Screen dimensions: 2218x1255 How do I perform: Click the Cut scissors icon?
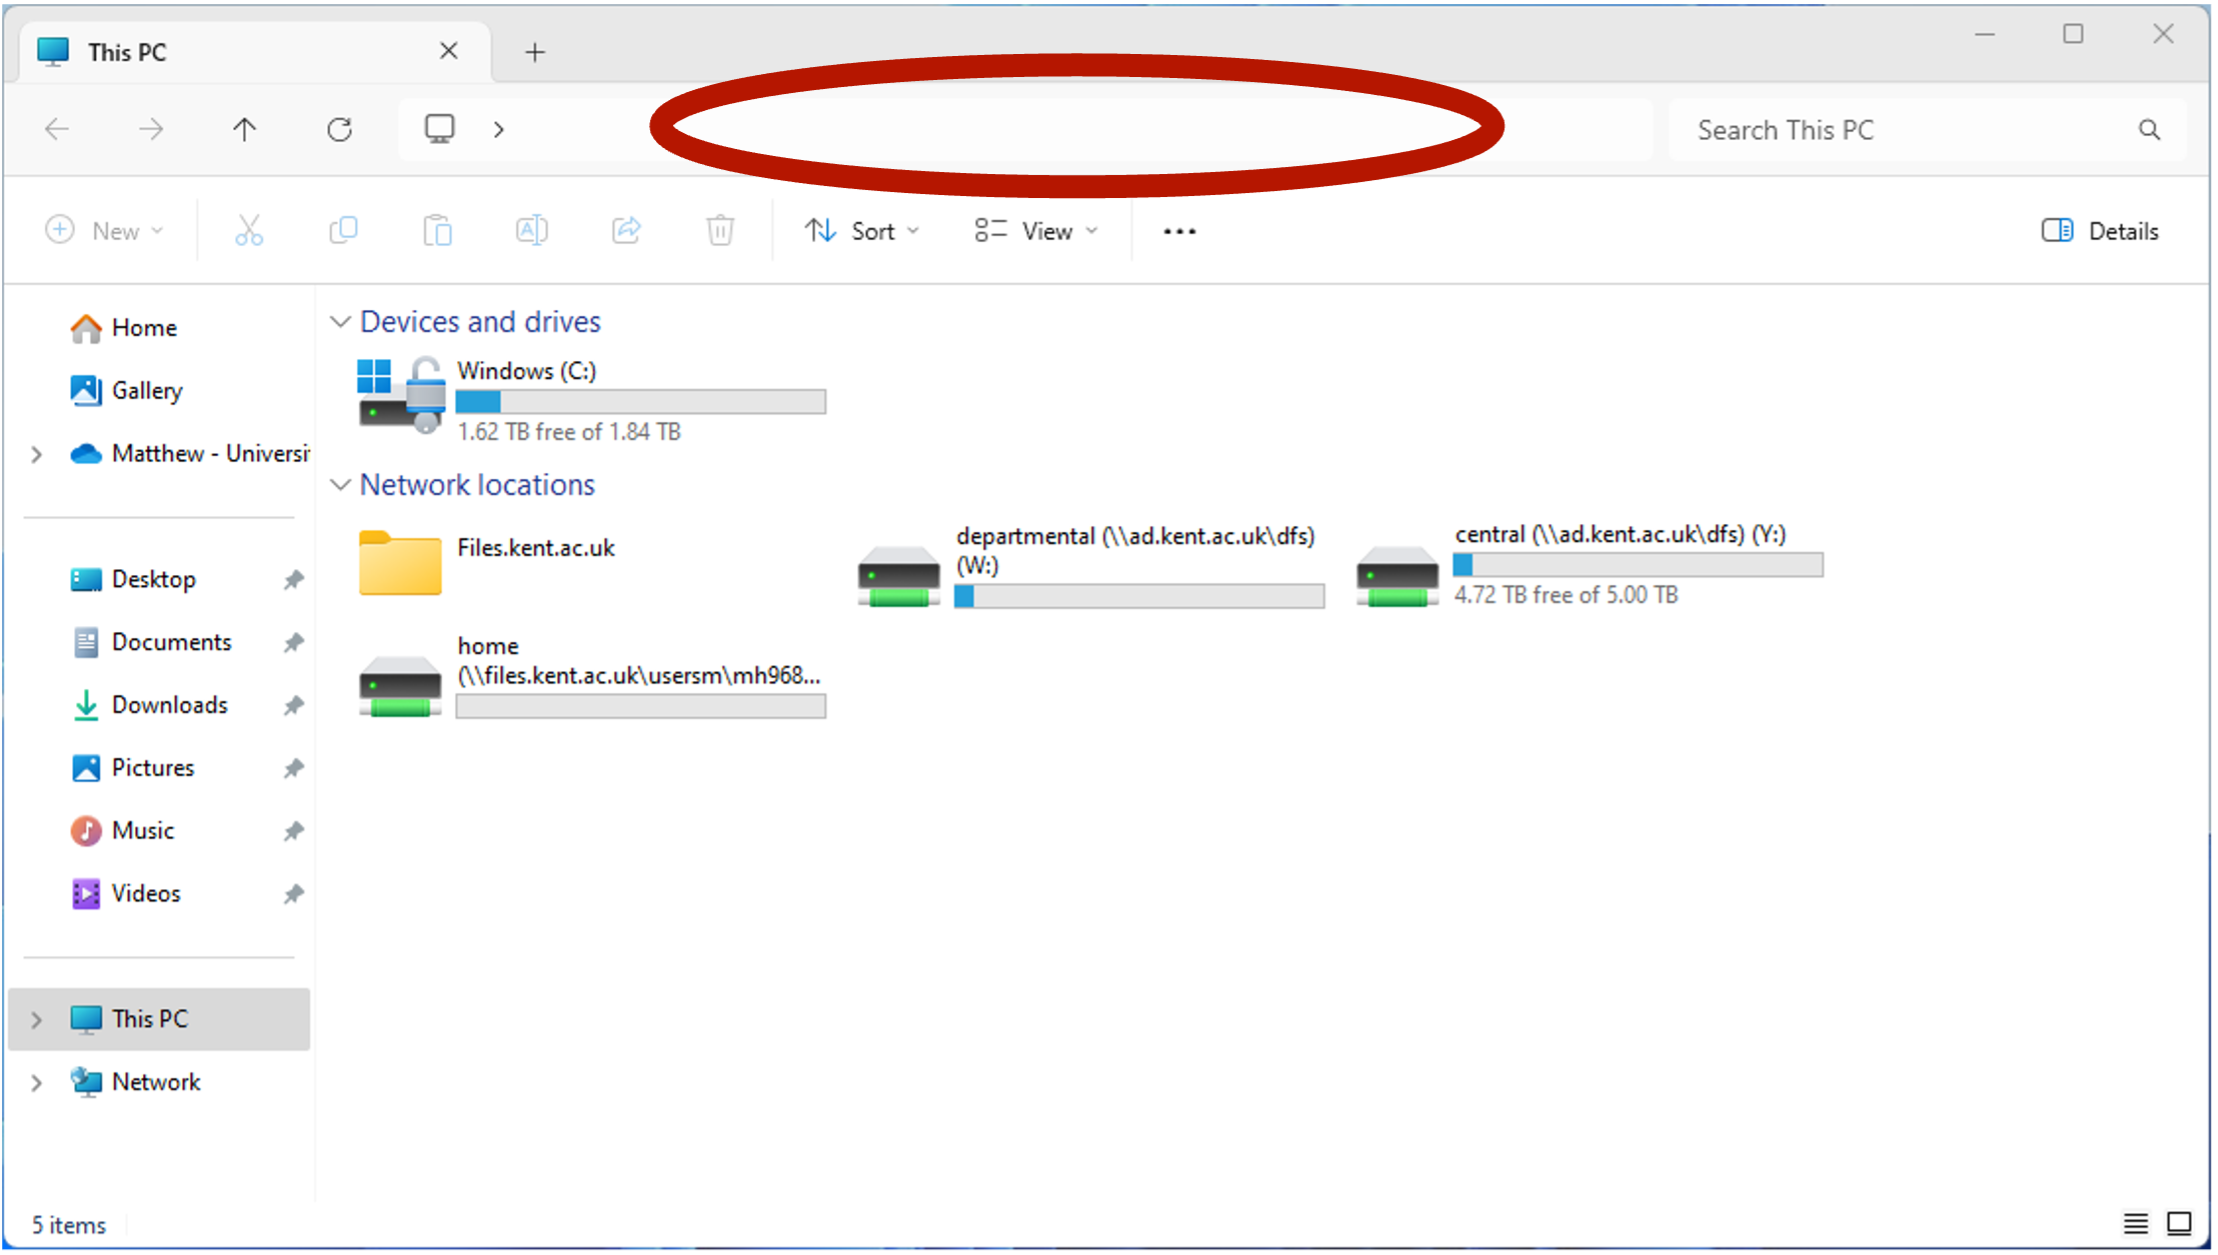[x=249, y=231]
